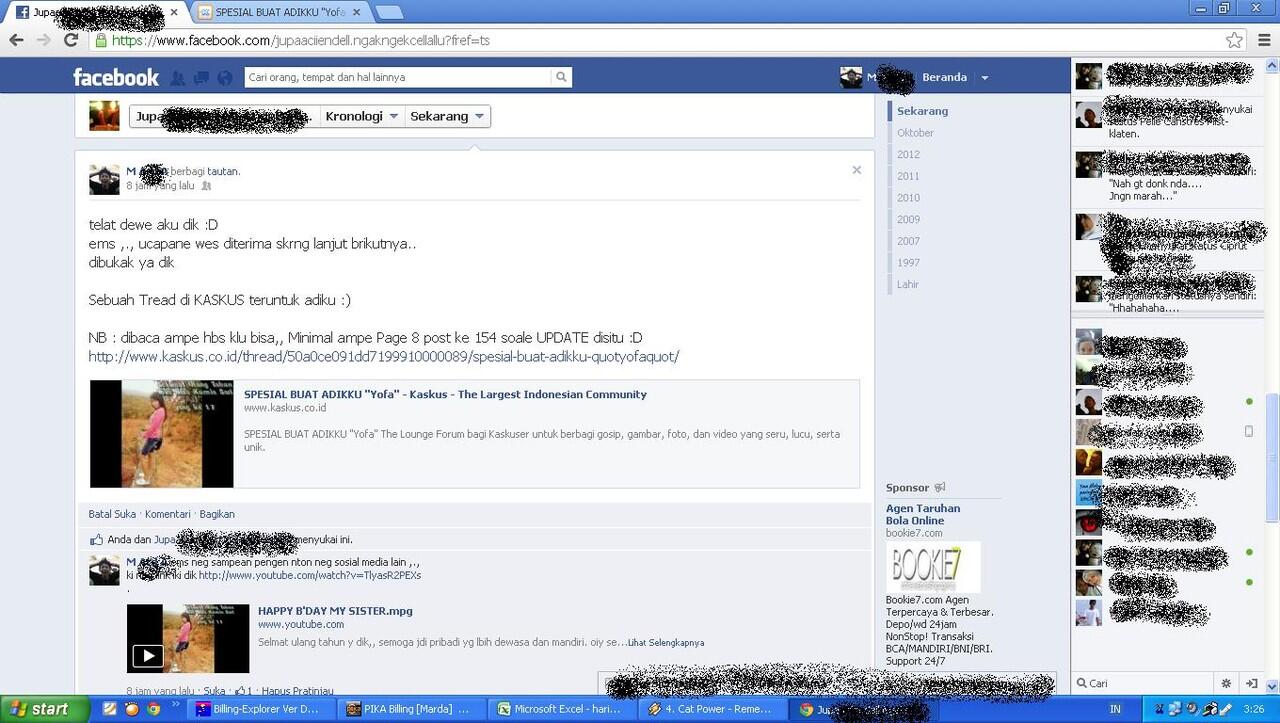Open Sekarang dropdown in timeline bar
The height and width of the screenshot is (723, 1280).
447,116
